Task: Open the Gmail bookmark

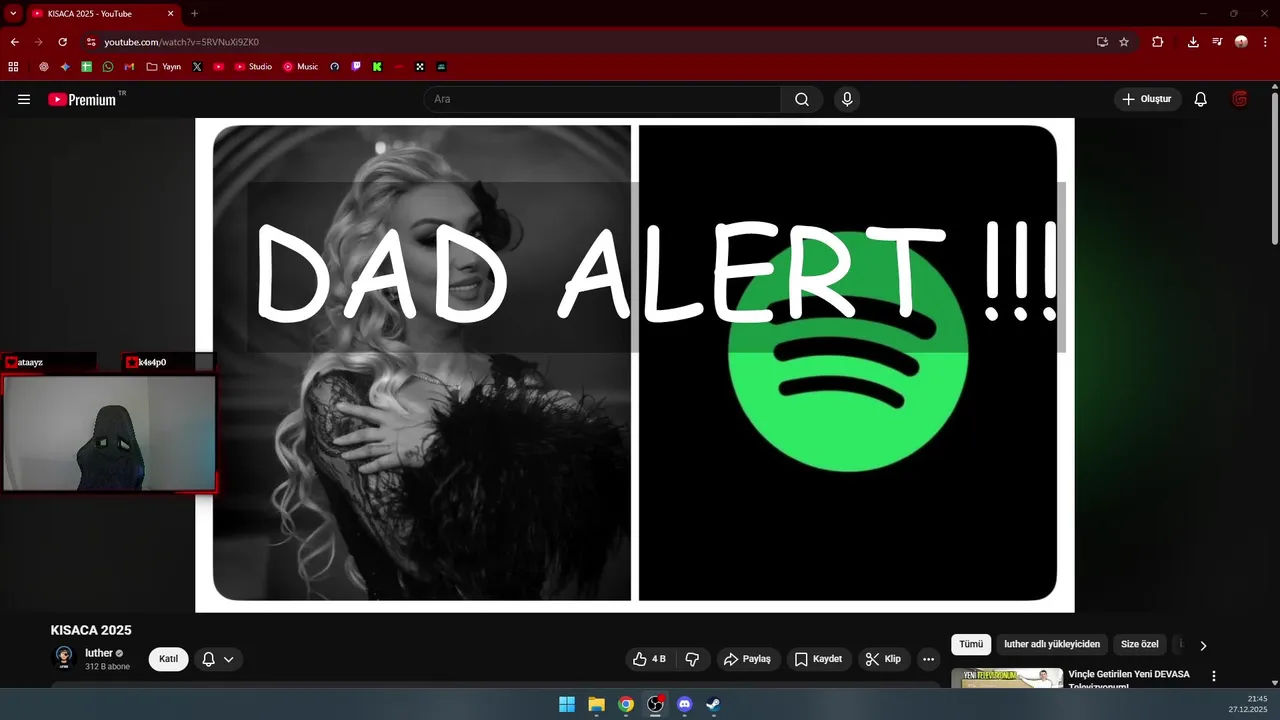Action: point(130,67)
